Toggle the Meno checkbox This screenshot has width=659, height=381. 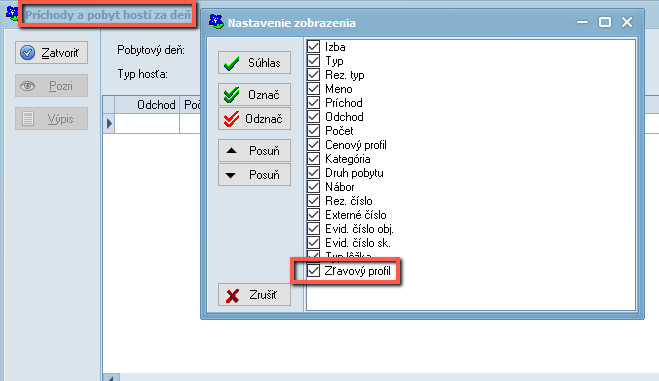[314, 89]
